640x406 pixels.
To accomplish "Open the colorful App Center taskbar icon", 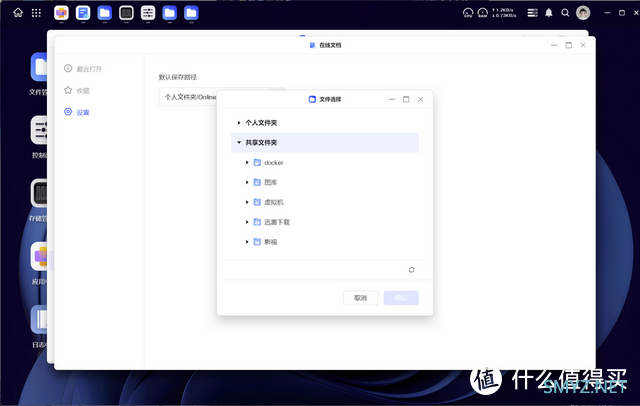I will pyautogui.click(x=61, y=13).
